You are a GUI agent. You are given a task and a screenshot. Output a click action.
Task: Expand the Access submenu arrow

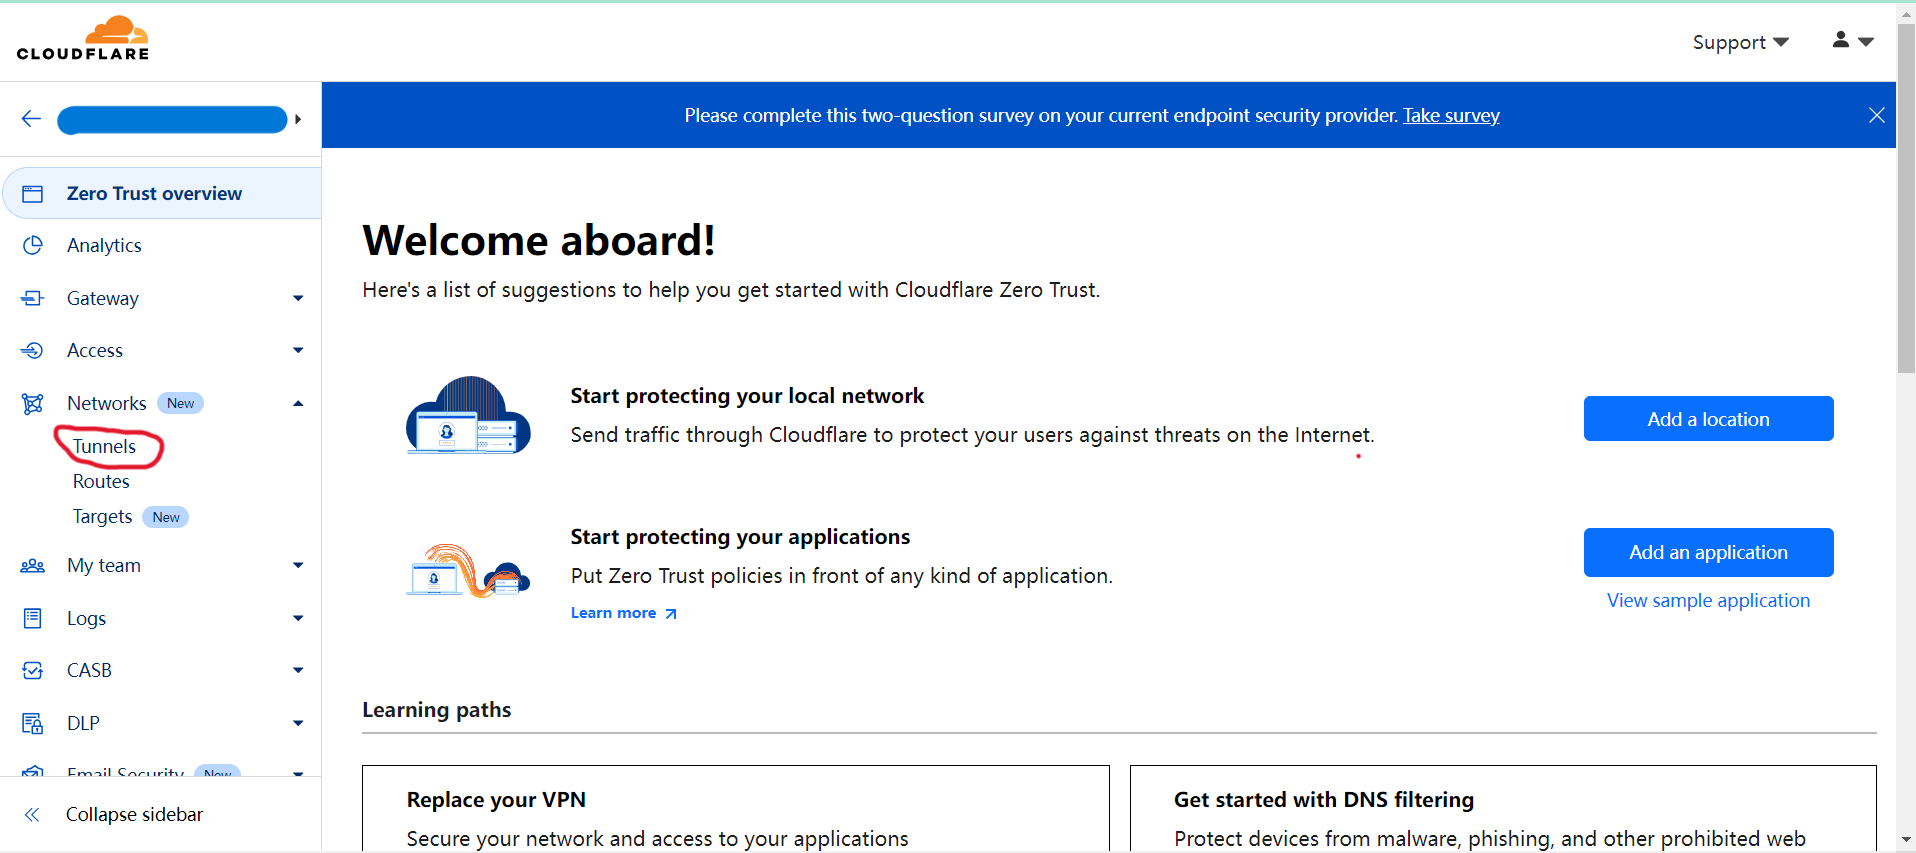click(x=298, y=350)
